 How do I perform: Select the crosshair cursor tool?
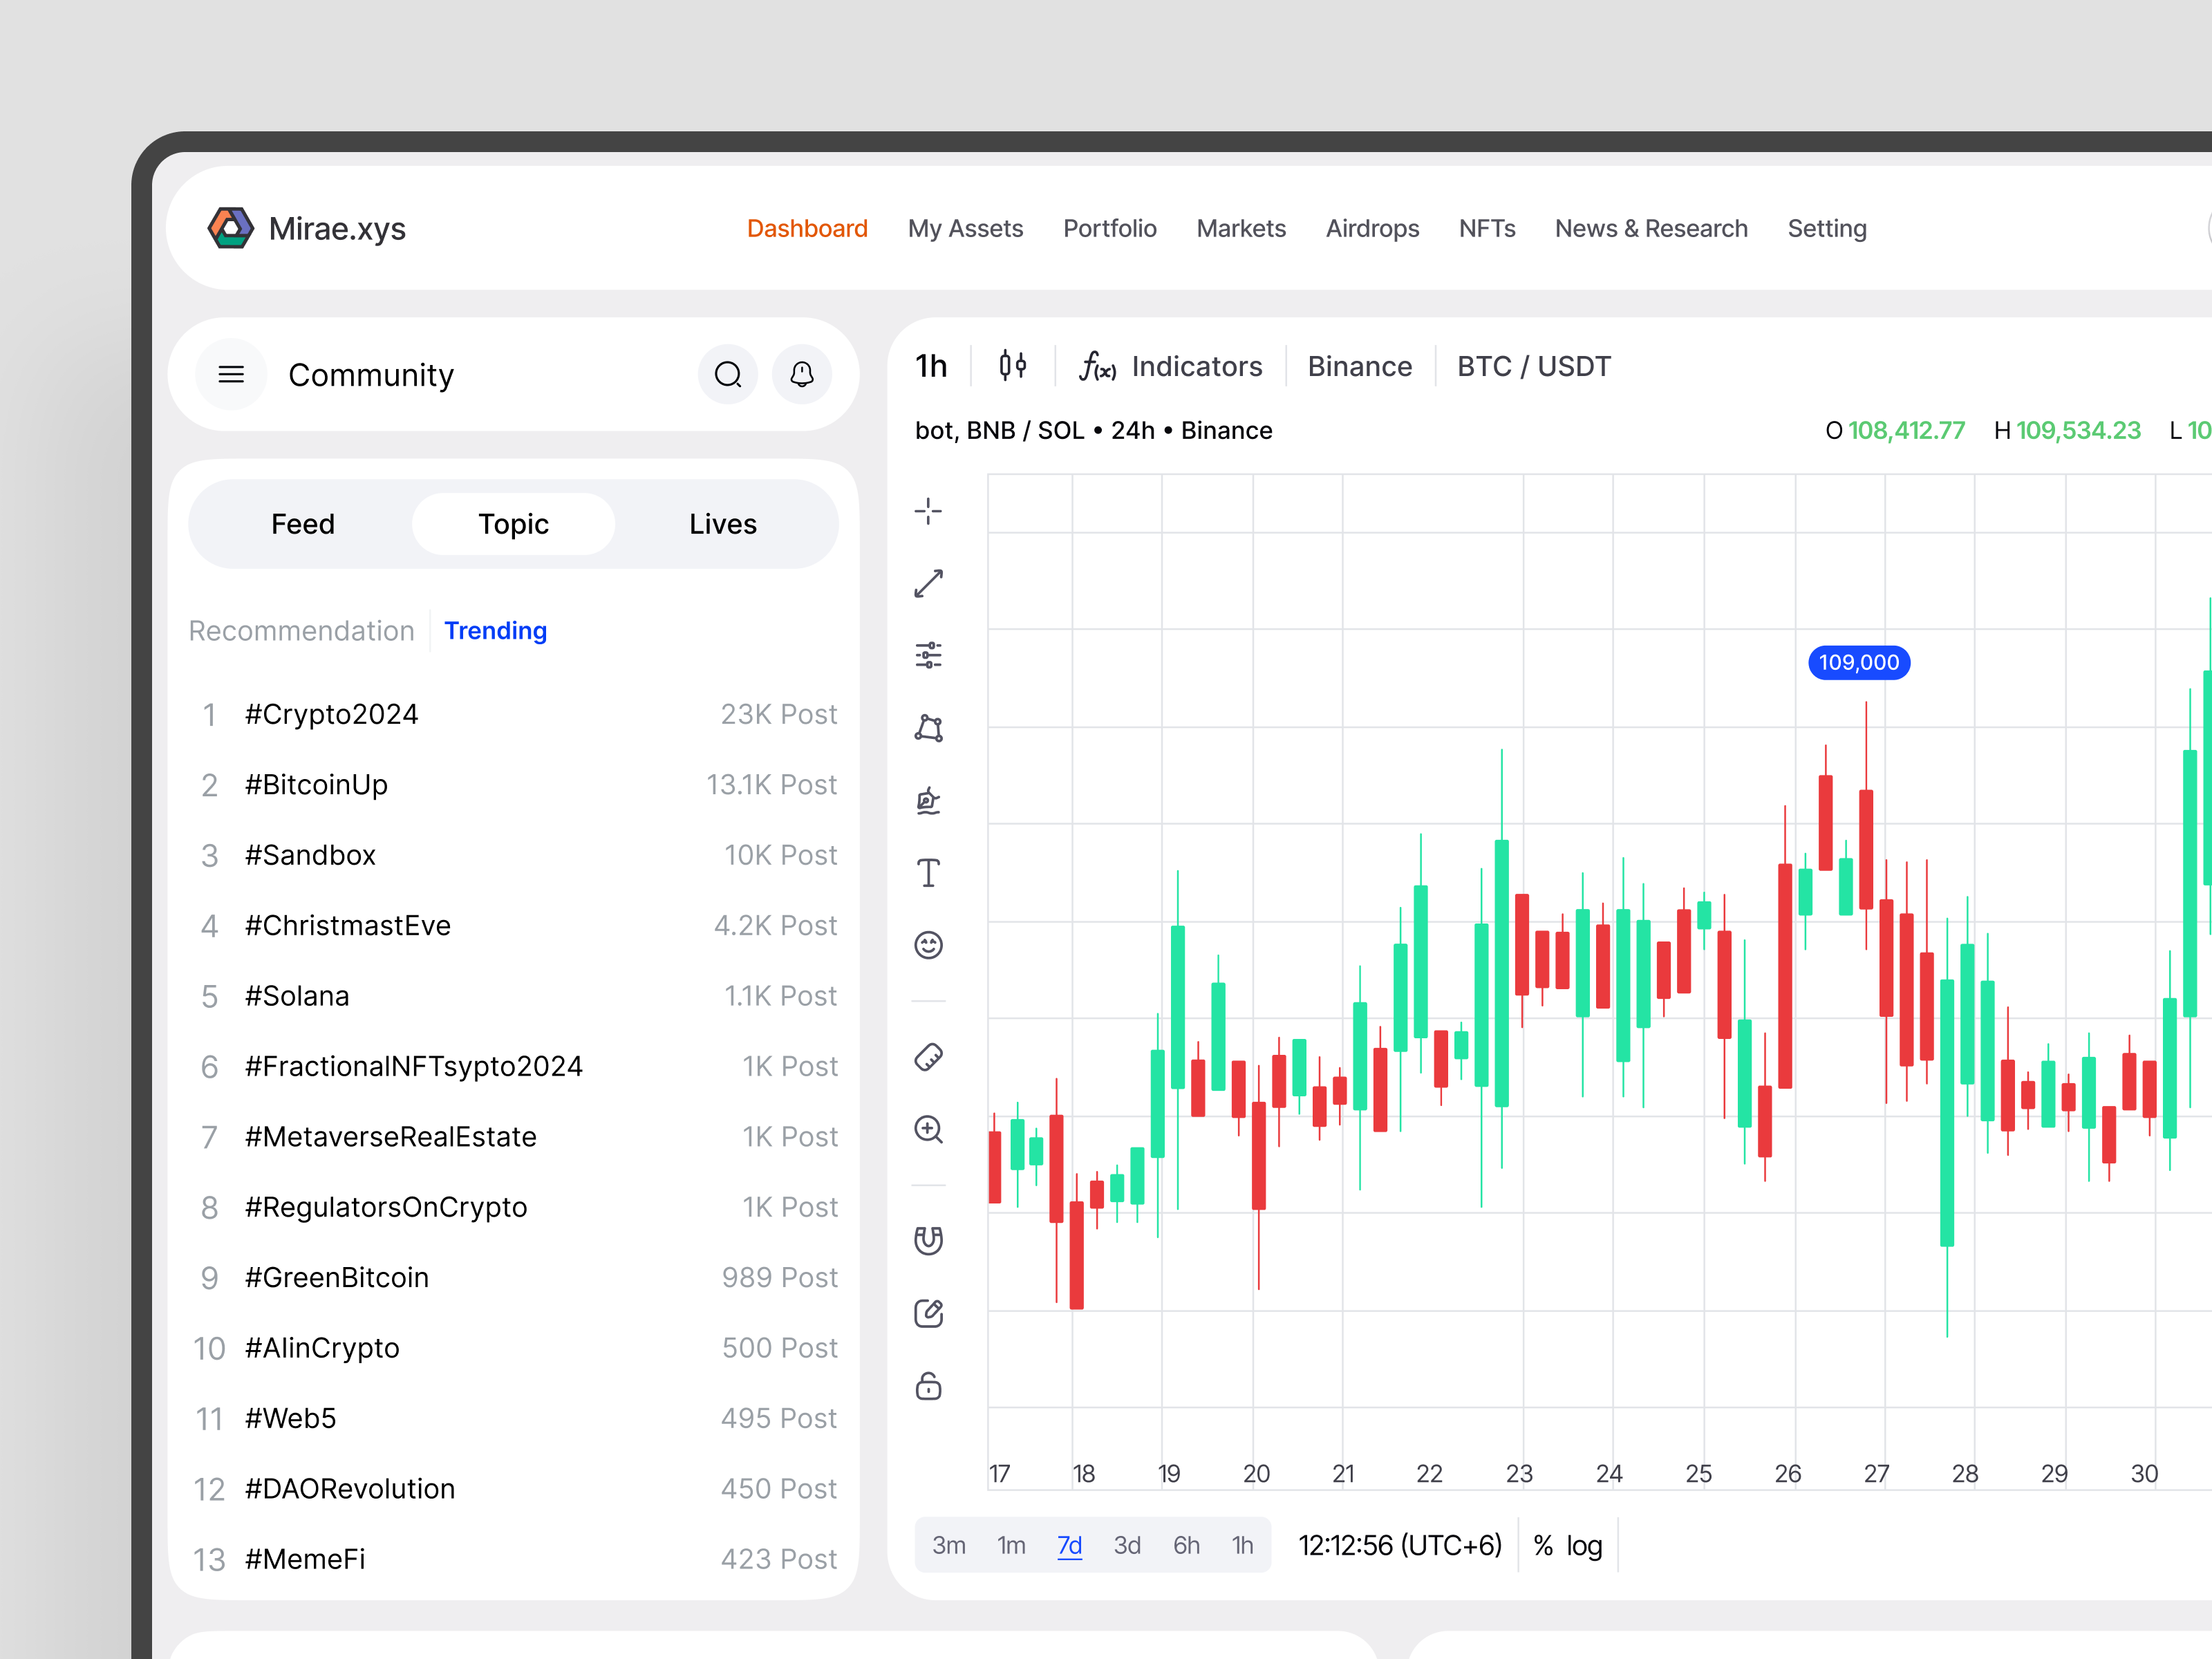pyautogui.click(x=928, y=511)
